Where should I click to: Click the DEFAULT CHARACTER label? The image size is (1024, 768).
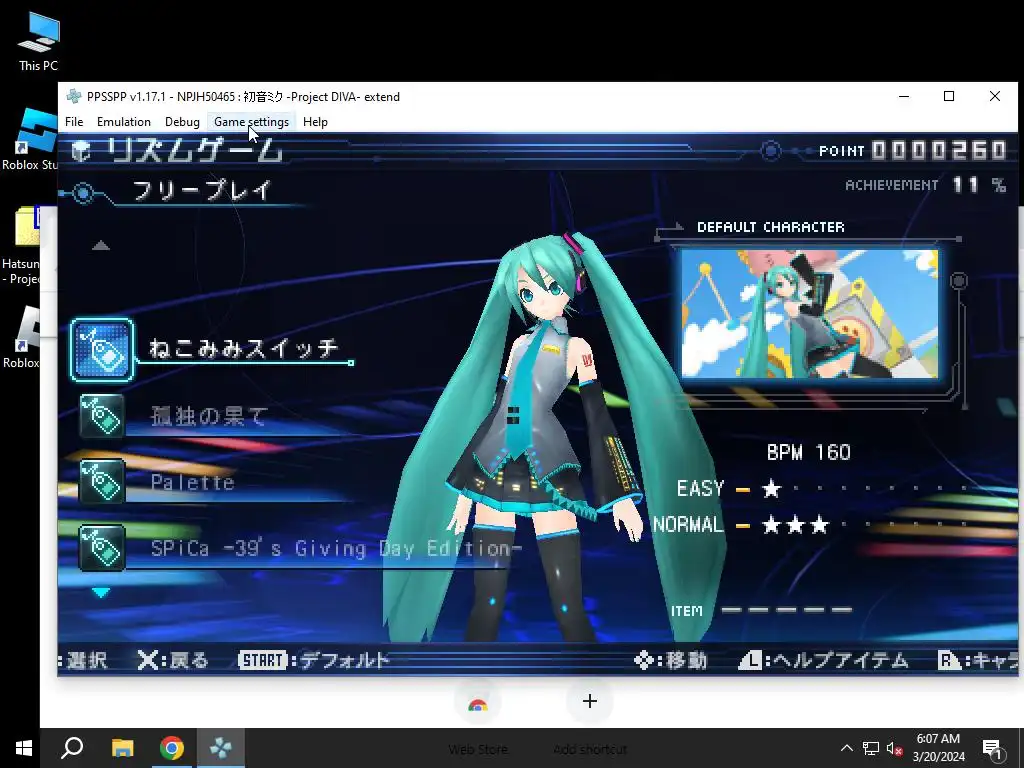click(771, 227)
